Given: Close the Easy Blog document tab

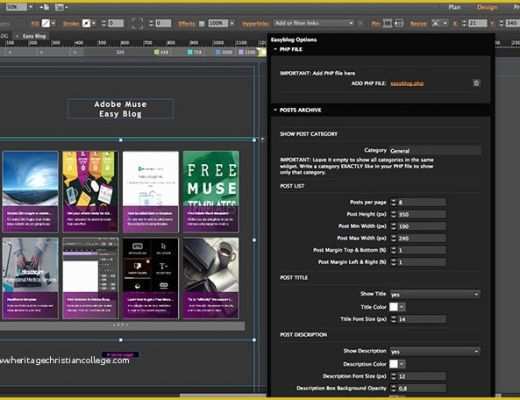Looking at the screenshot, I should pos(17,36).
